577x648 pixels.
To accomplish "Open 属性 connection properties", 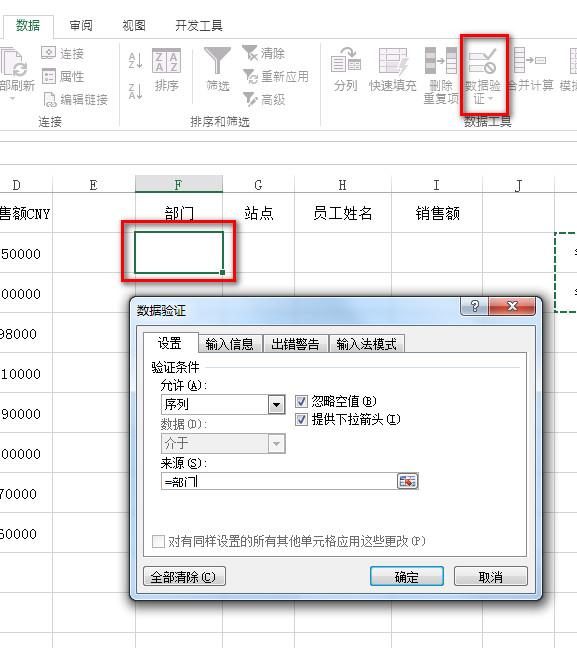I will pos(63,76).
